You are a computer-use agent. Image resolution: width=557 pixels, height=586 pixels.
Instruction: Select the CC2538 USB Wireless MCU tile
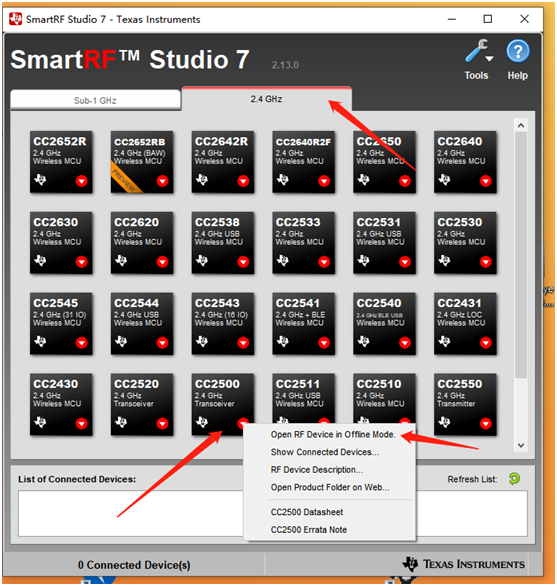coord(222,243)
